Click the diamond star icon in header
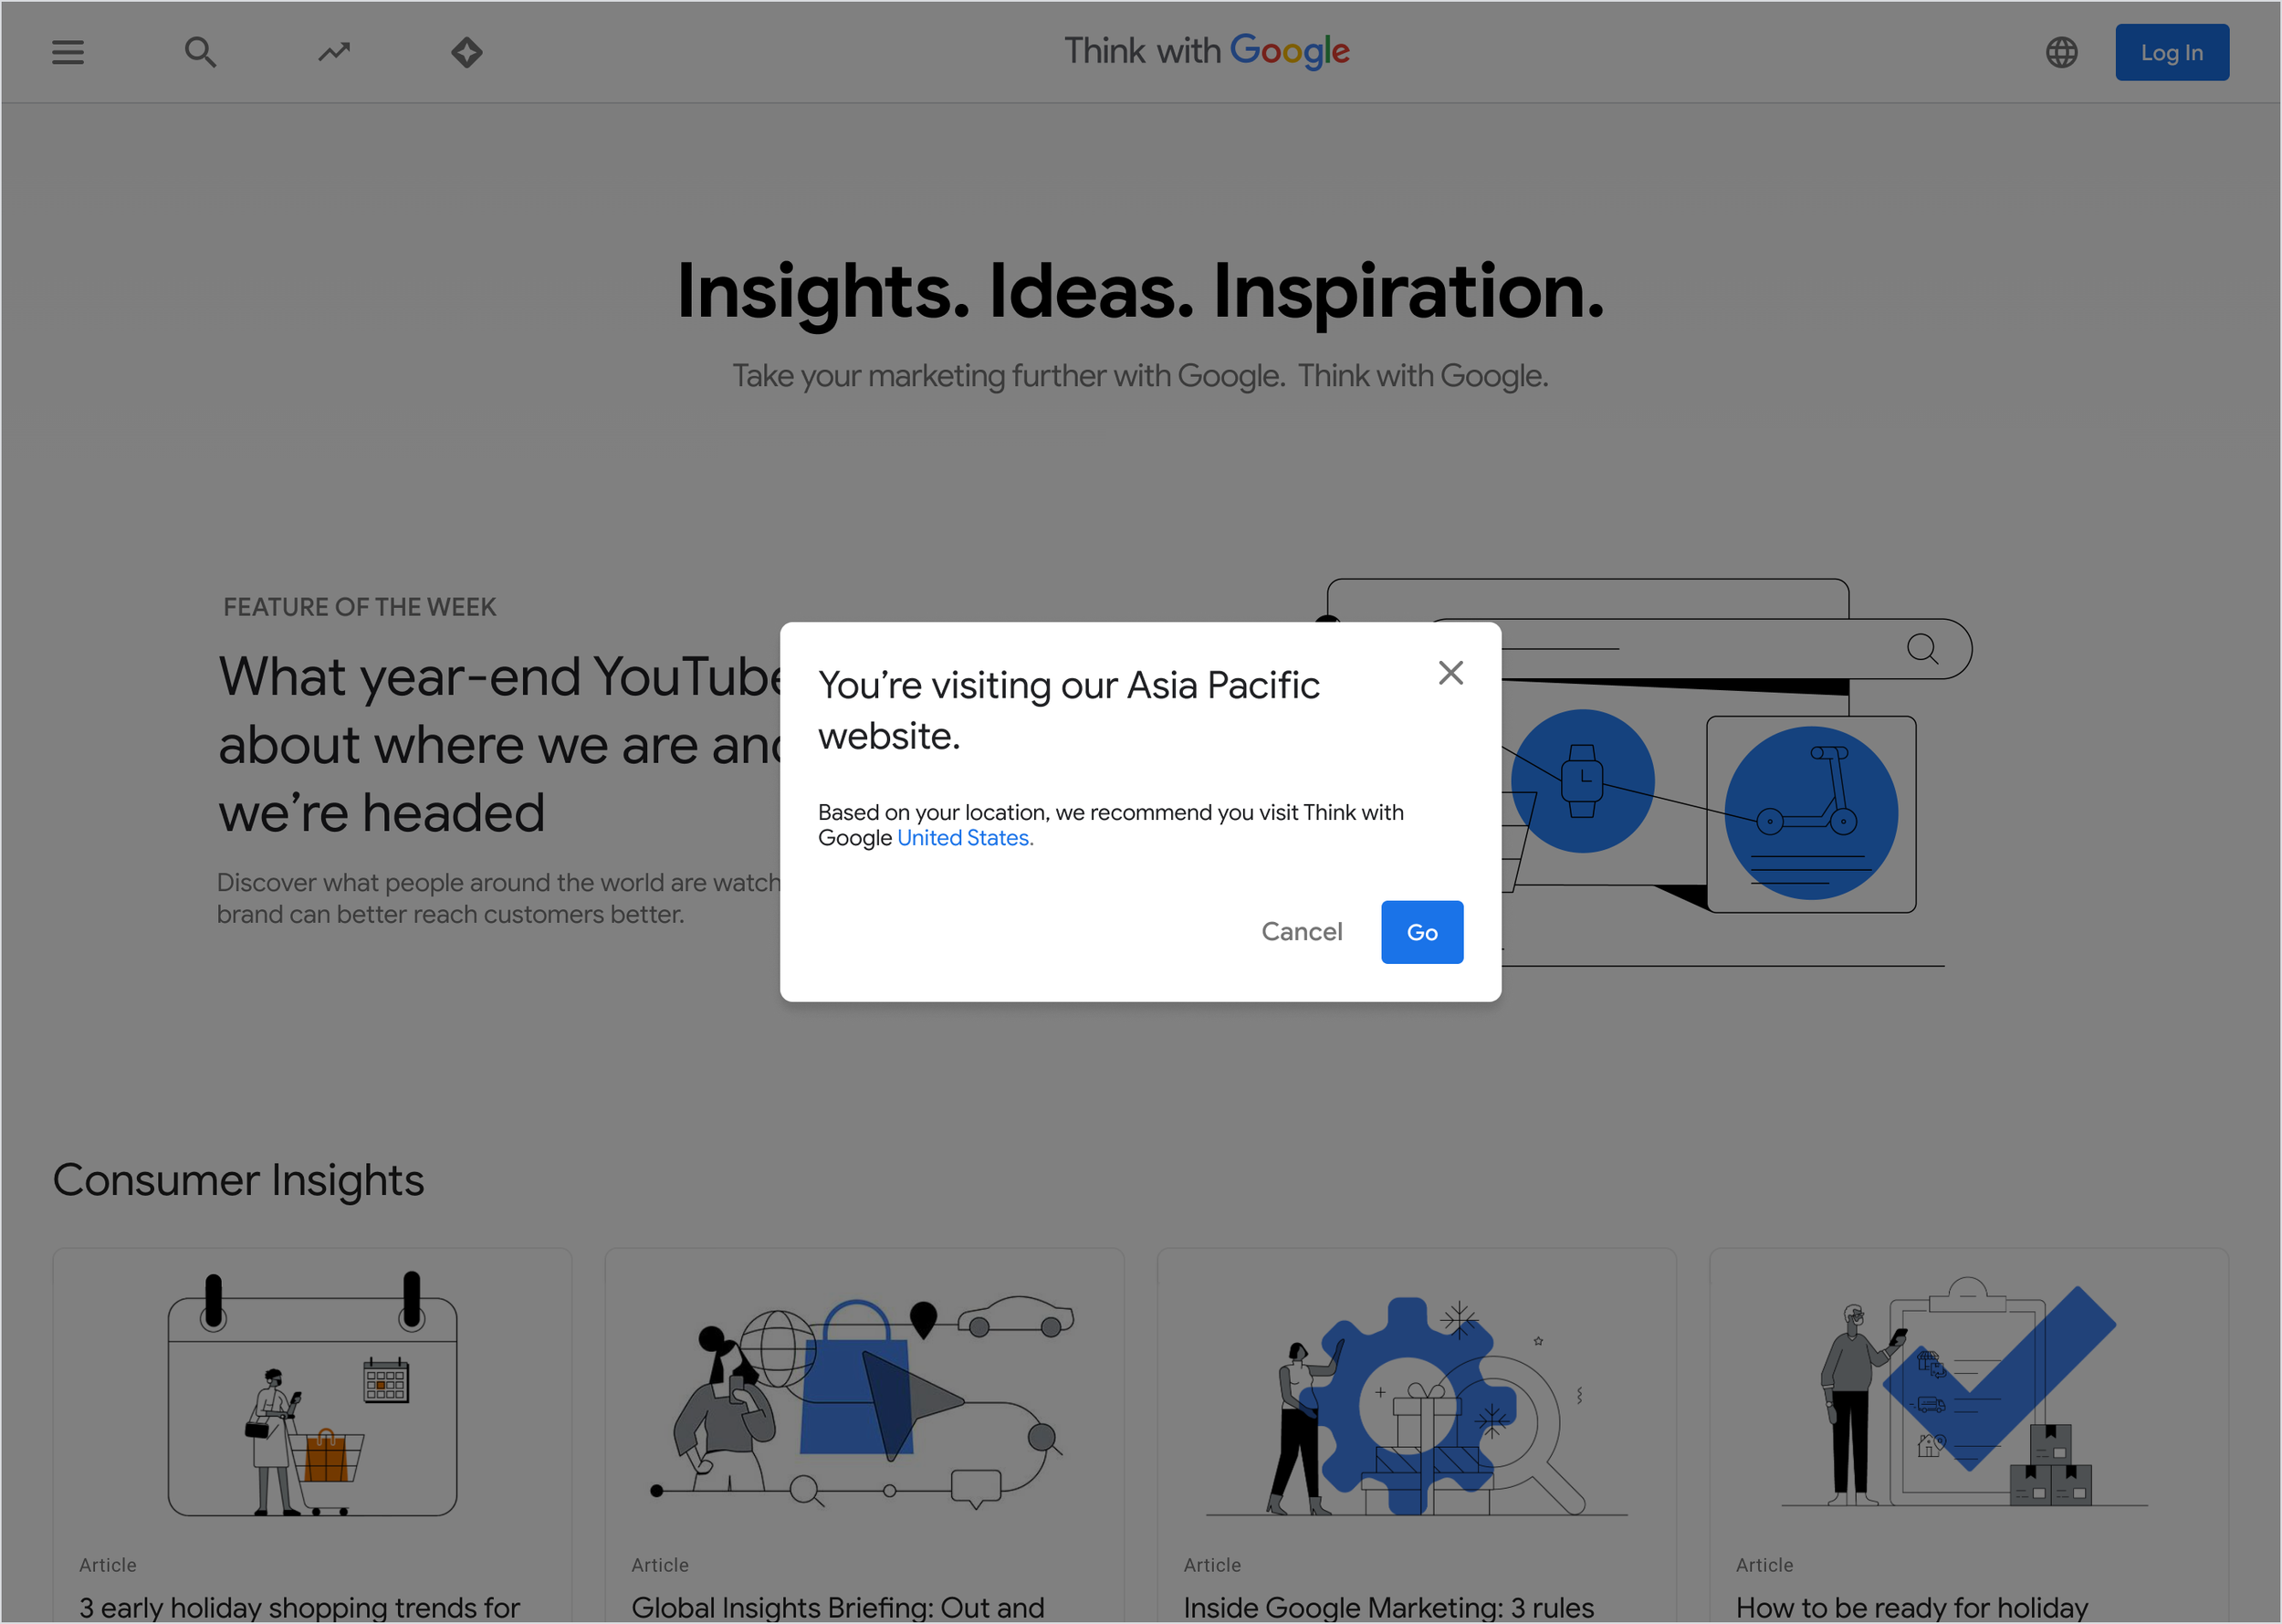2282x1624 pixels. click(x=467, y=52)
